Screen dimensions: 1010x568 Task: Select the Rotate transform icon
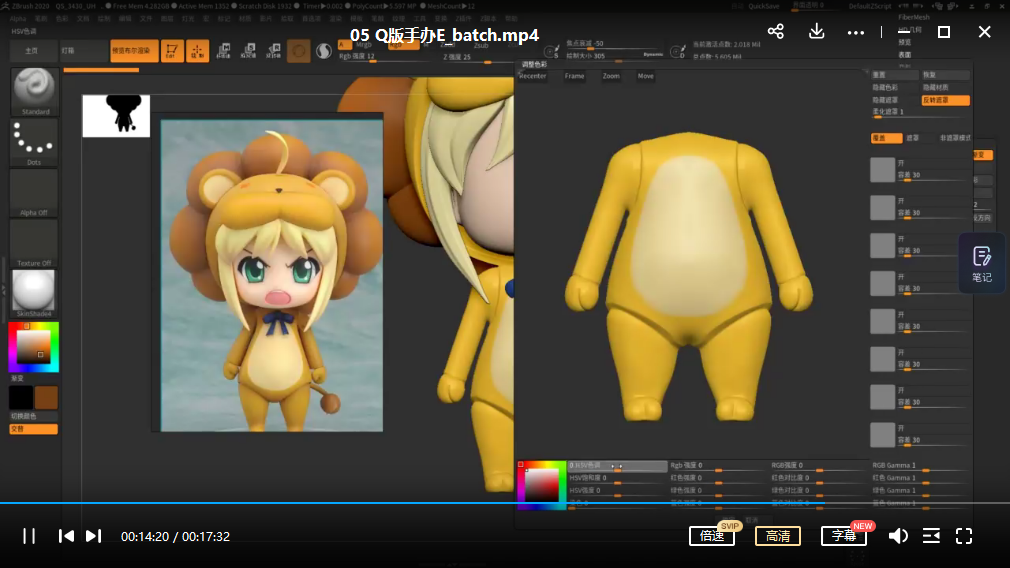tap(274, 51)
